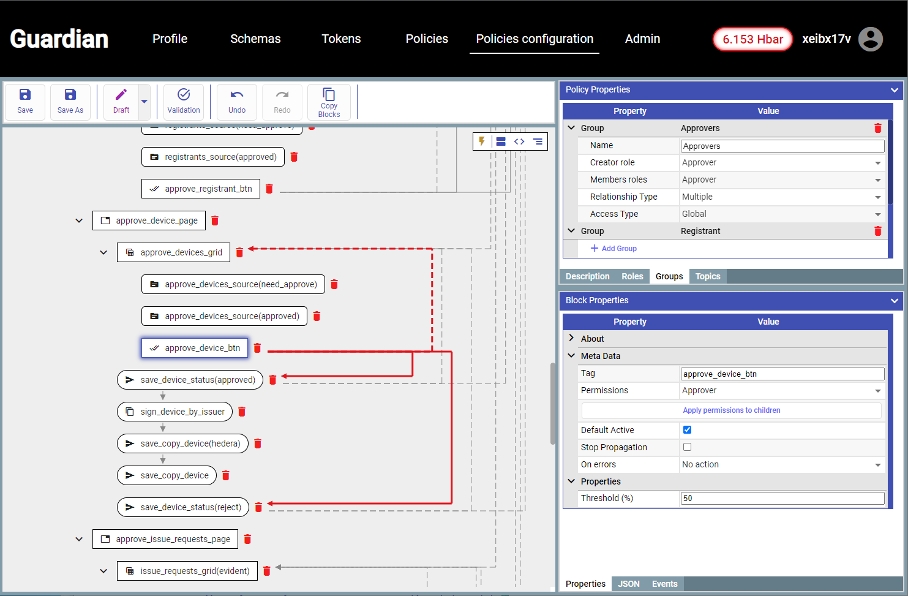Click the lightning events view icon
Viewport: 908px width, 596px height.
tap(482, 142)
